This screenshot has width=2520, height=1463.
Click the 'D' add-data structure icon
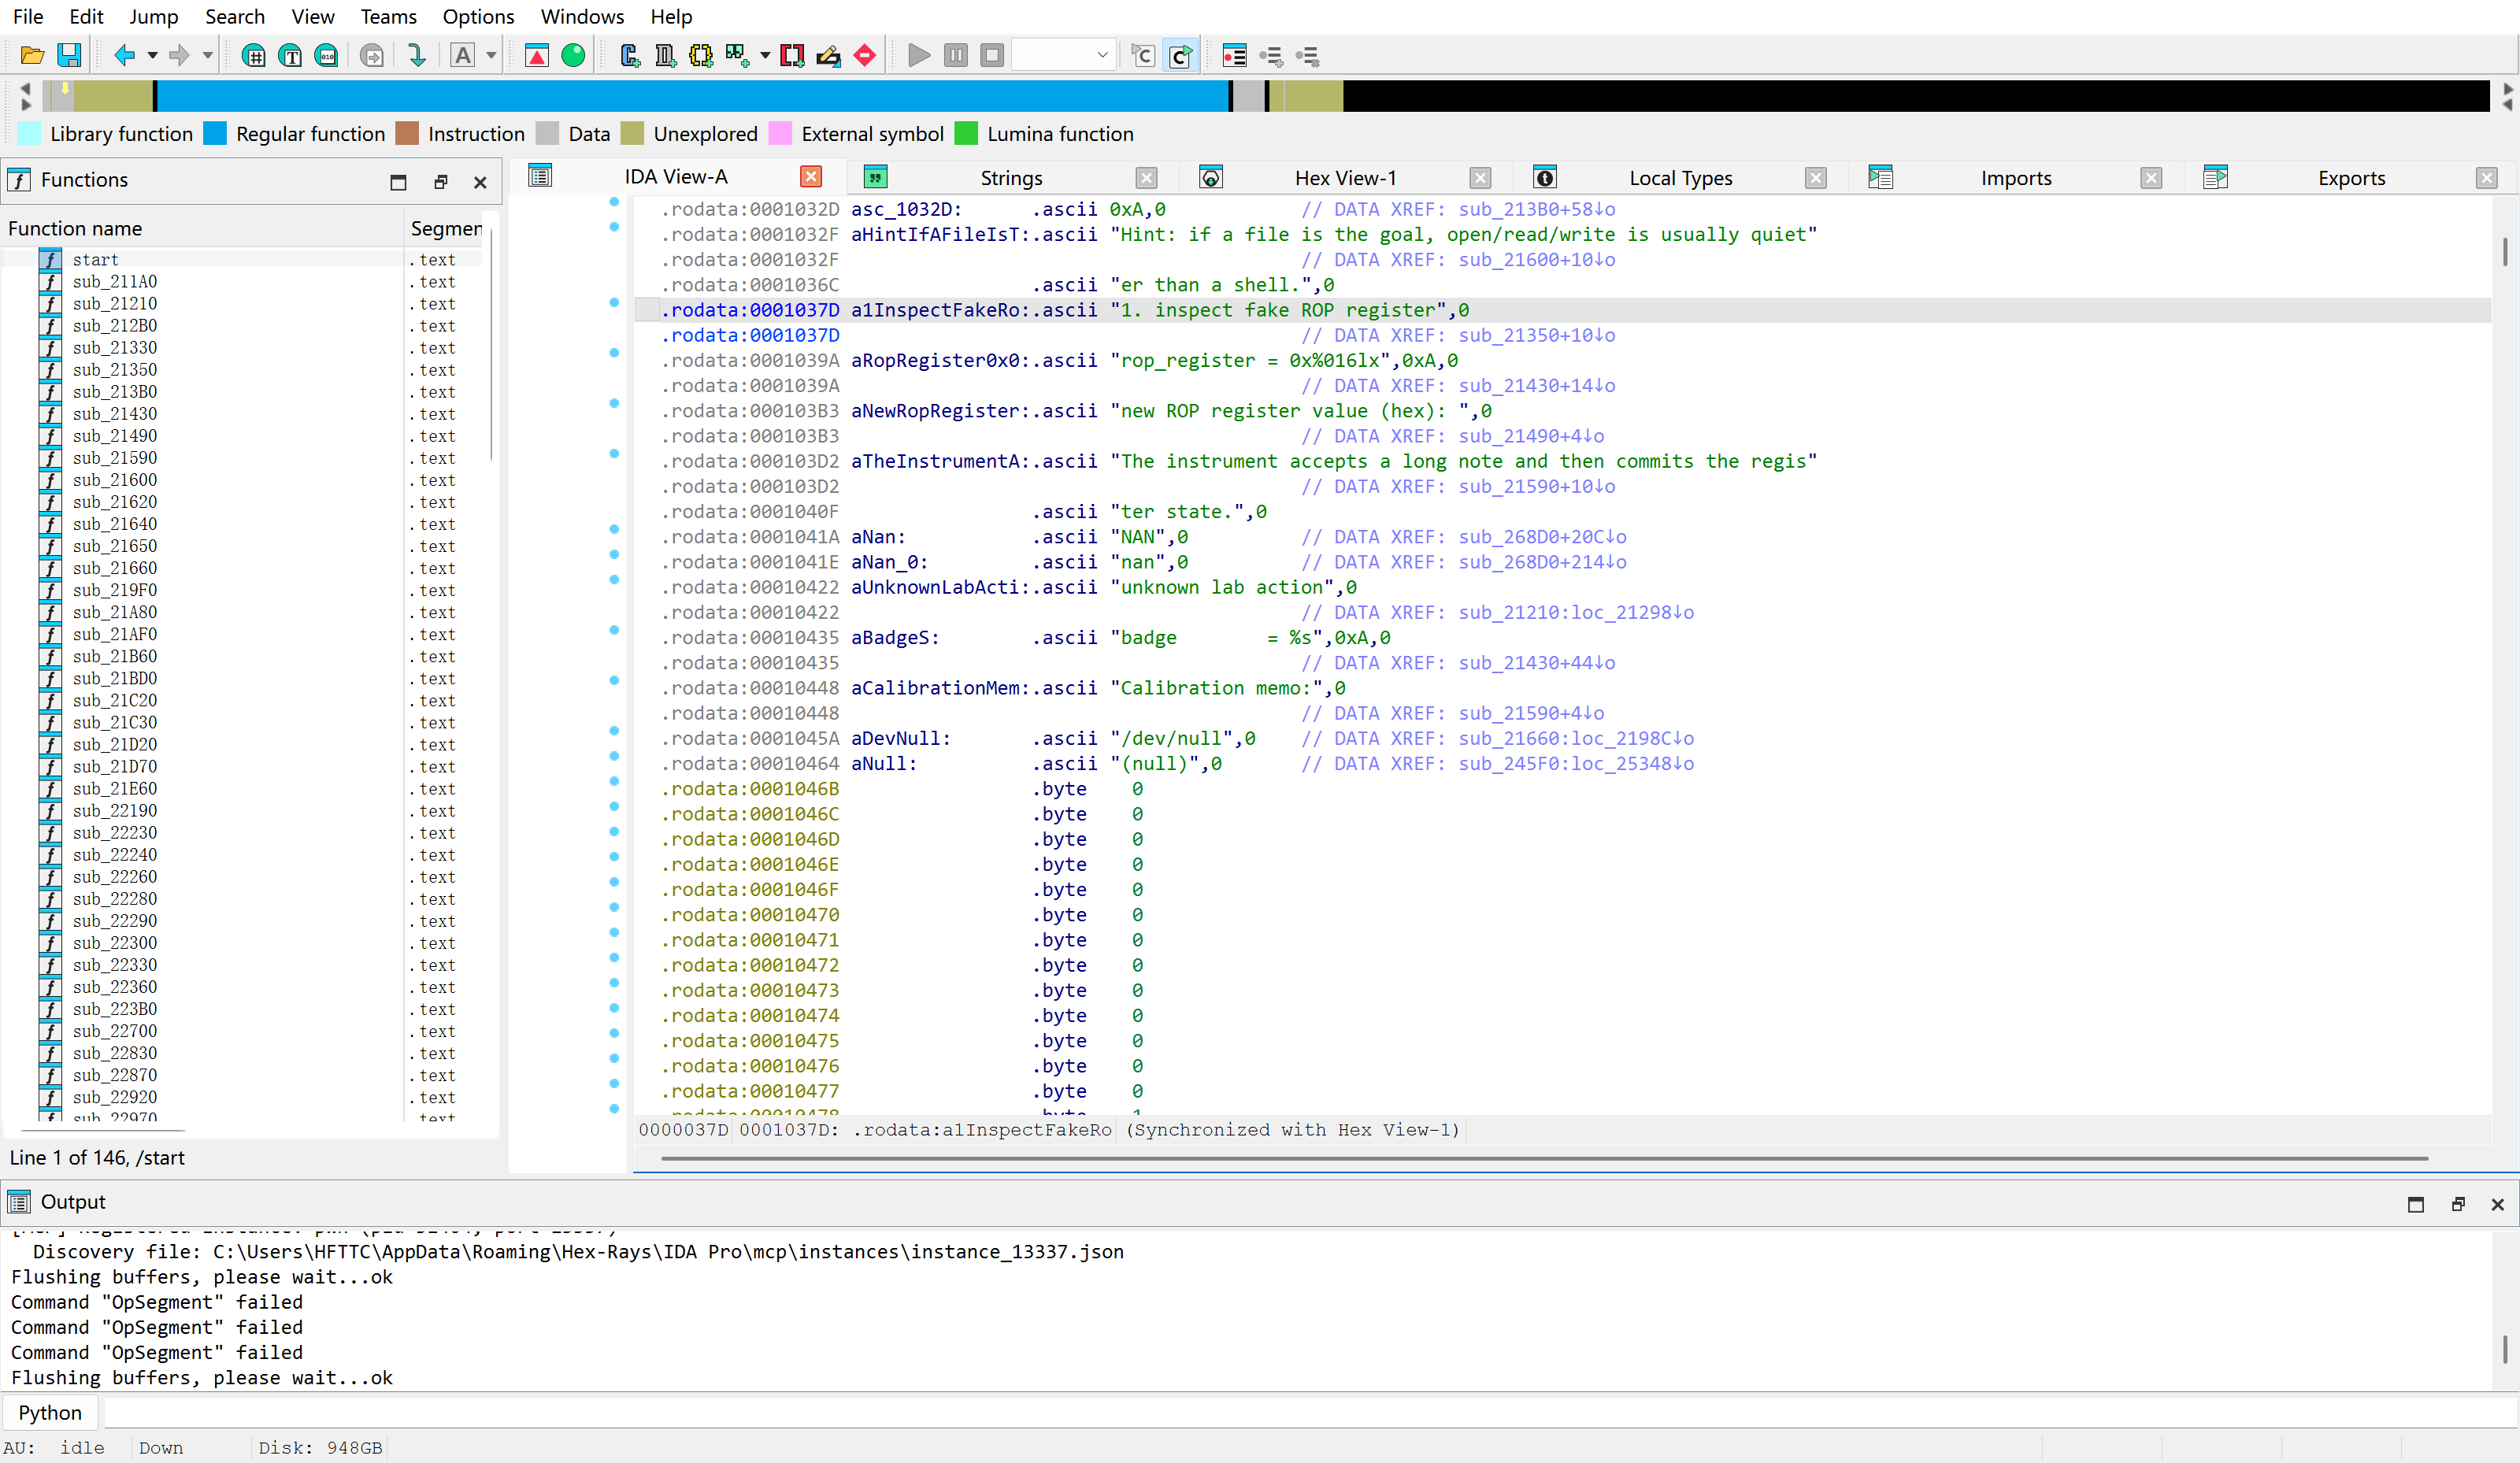(x=665, y=56)
